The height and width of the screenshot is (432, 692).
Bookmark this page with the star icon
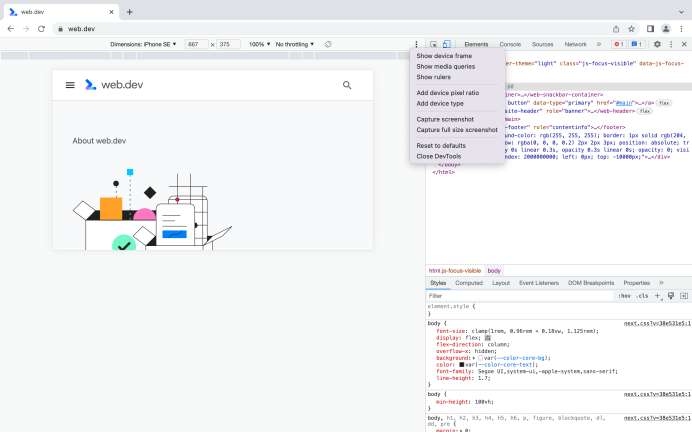[631, 29]
